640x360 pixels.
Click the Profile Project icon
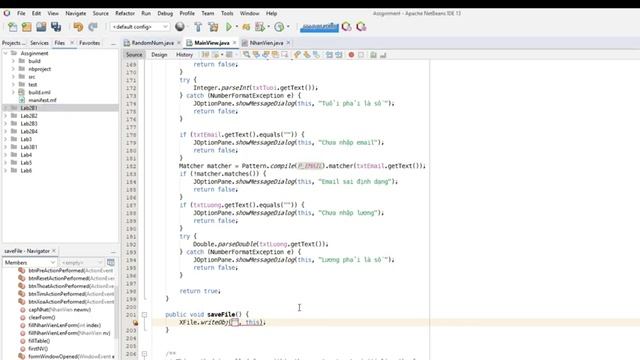click(260, 27)
